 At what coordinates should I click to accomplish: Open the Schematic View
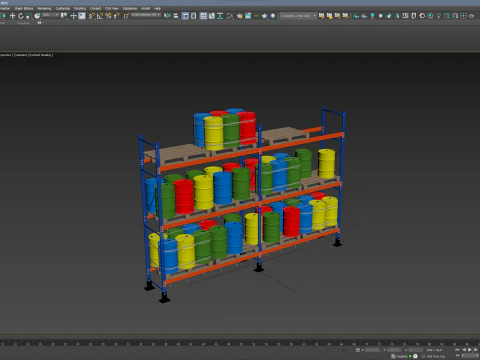tap(220, 16)
